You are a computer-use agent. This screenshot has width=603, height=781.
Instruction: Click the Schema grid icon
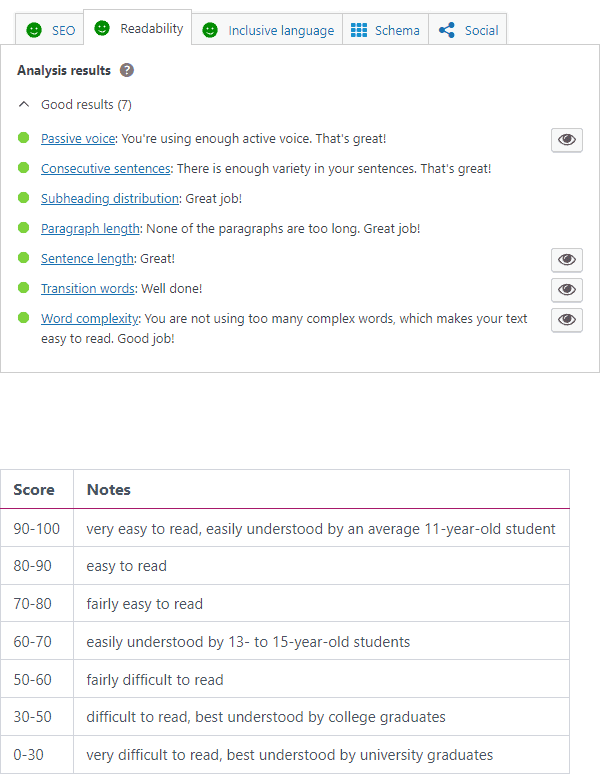click(x=359, y=30)
